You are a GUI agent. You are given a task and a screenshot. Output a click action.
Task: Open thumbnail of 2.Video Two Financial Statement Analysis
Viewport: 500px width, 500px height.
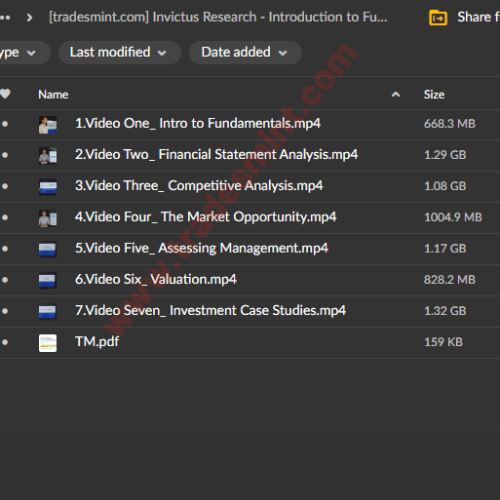48,156
